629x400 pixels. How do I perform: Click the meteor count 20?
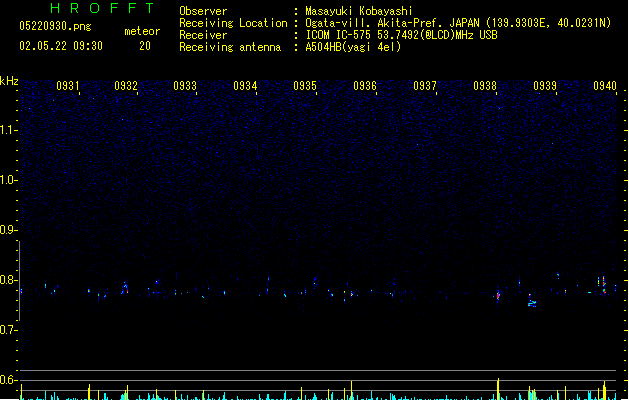145,46
